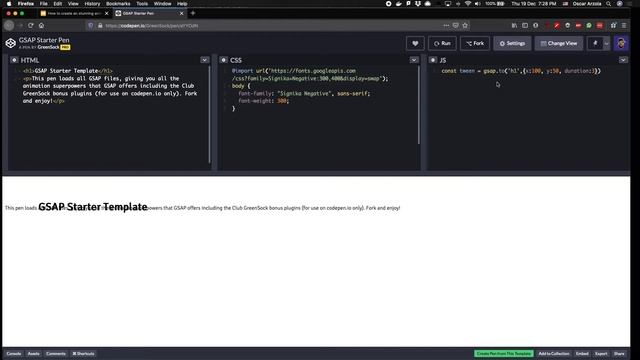
Task: Open HTML editor settings gear
Action: [14, 60]
